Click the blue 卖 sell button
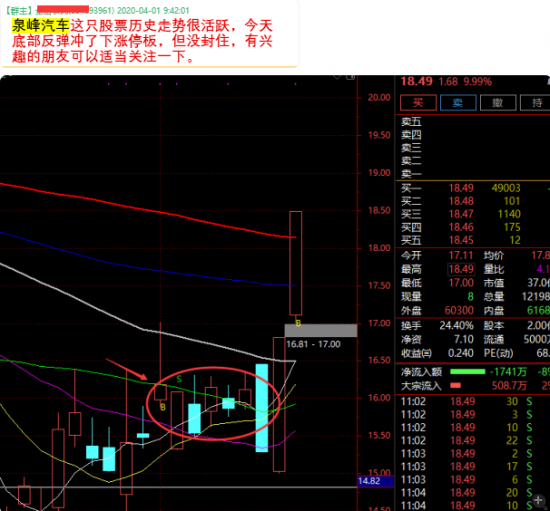Viewport: 550px width, 511px height. click(x=458, y=103)
